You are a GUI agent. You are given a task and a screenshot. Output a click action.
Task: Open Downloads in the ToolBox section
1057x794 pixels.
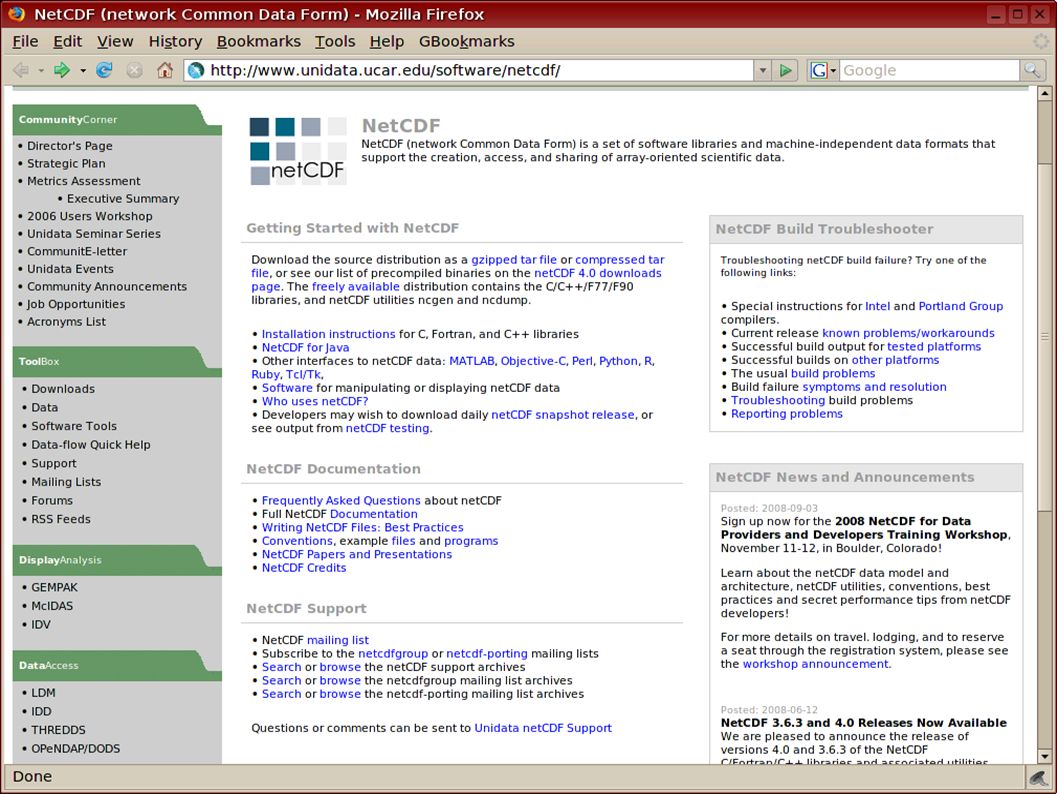click(x=63, y=389)
